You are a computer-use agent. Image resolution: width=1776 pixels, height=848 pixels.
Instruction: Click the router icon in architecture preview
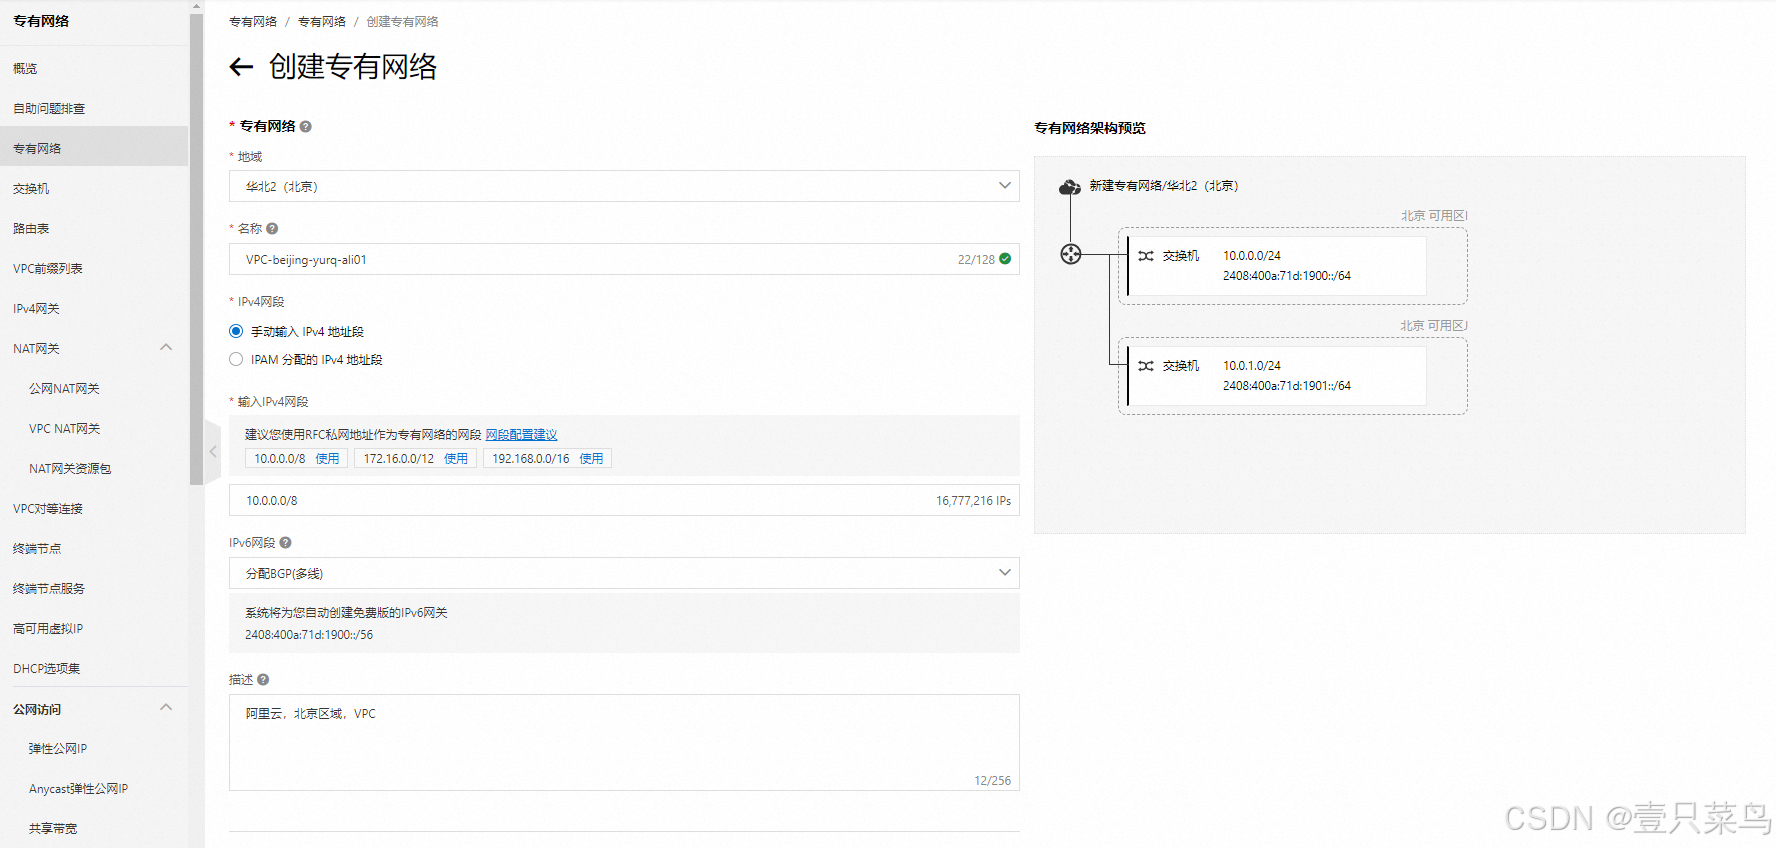coord(1071,254)
